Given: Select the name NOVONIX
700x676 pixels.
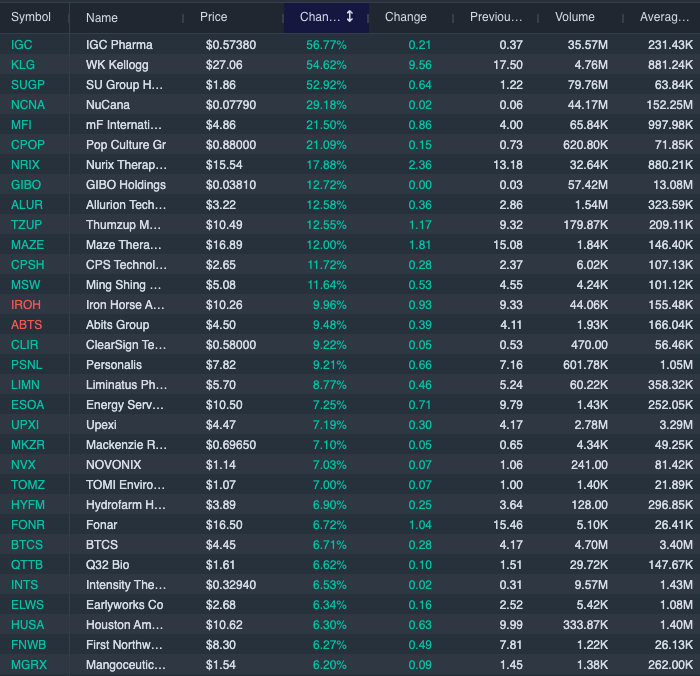Looking at the screenshot, I should tap(113, 465).
